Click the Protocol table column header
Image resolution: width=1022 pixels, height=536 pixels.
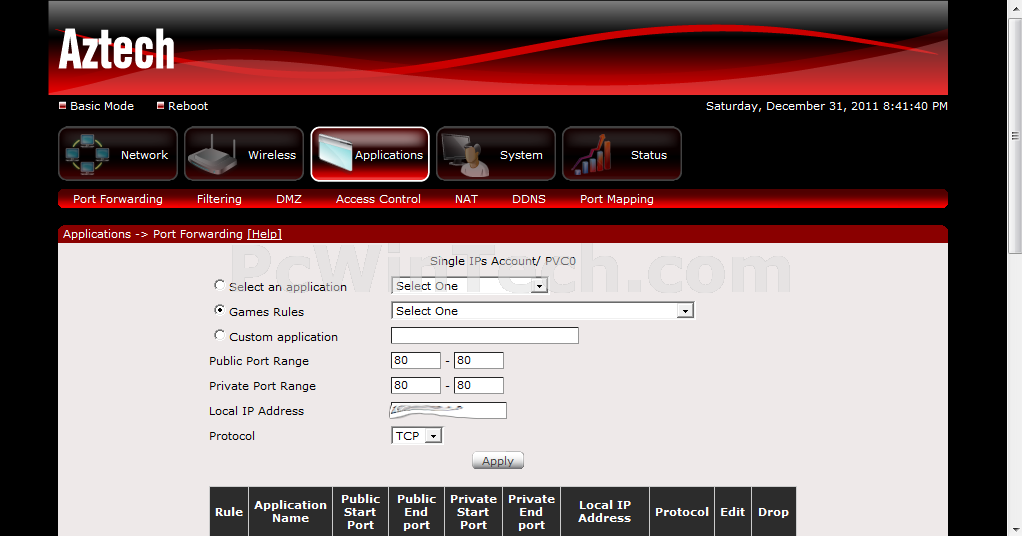click(682, 512)
